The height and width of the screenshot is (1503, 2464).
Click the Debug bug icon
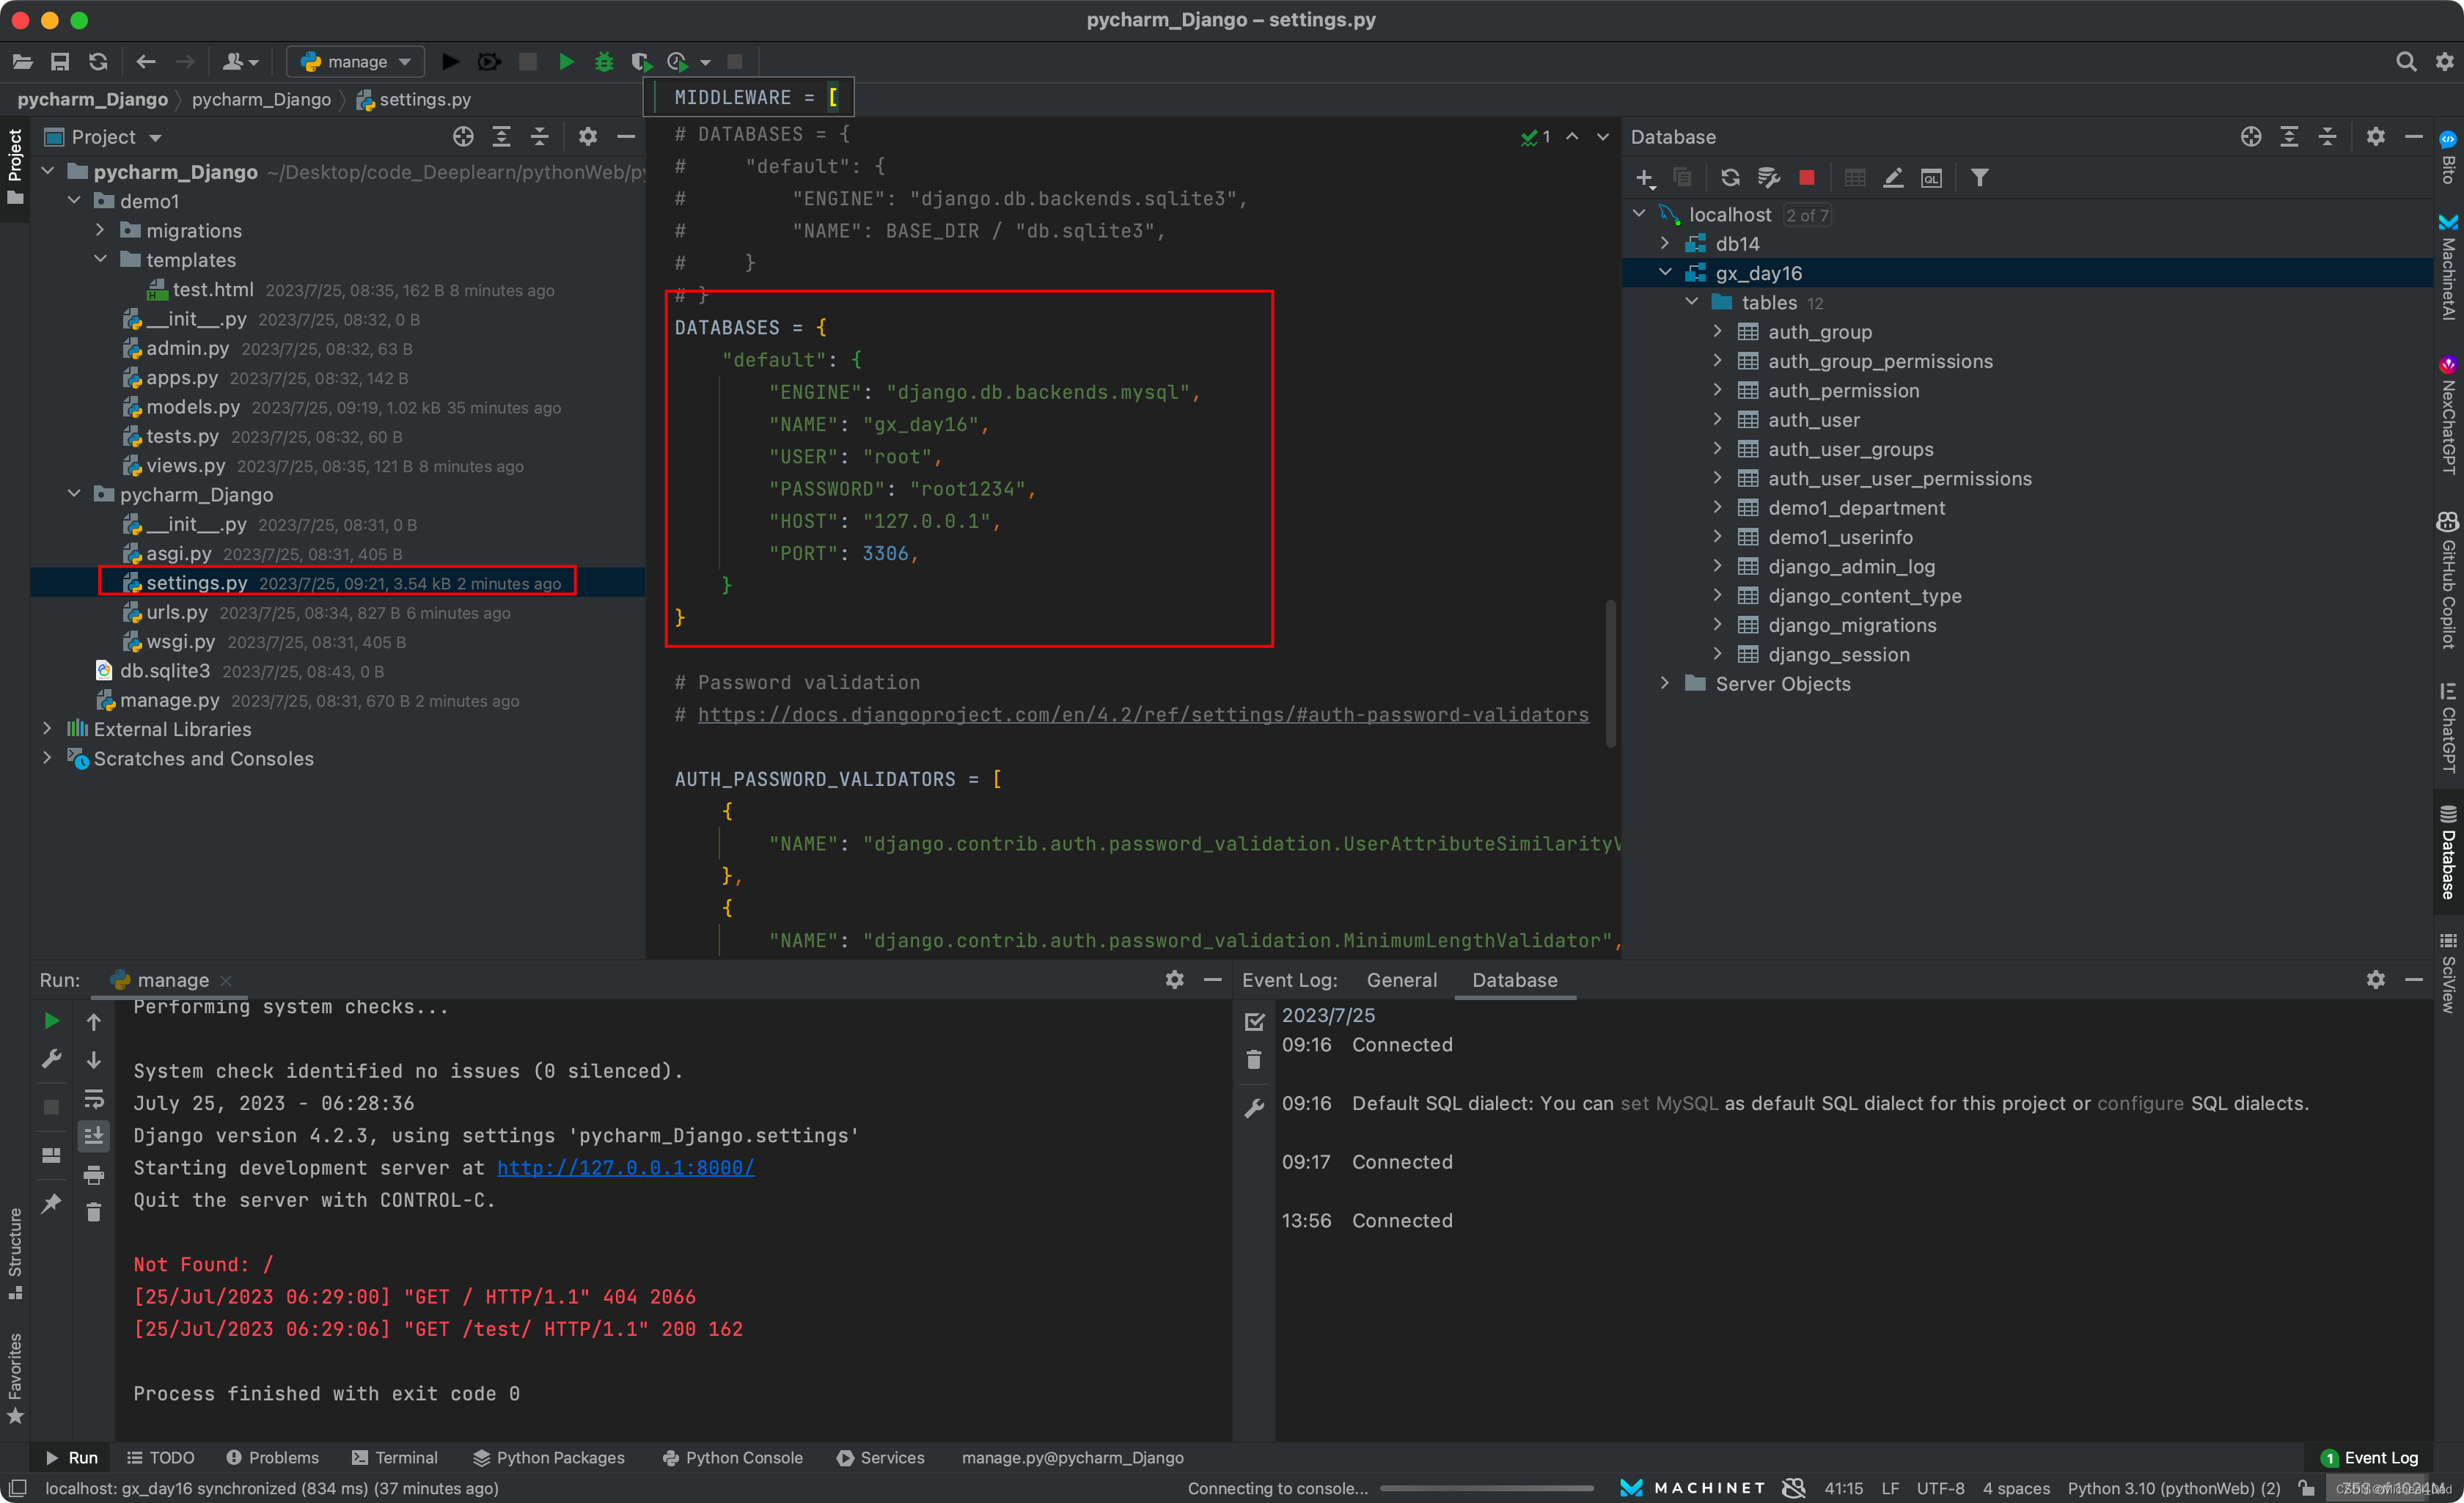tap(603, 62)
